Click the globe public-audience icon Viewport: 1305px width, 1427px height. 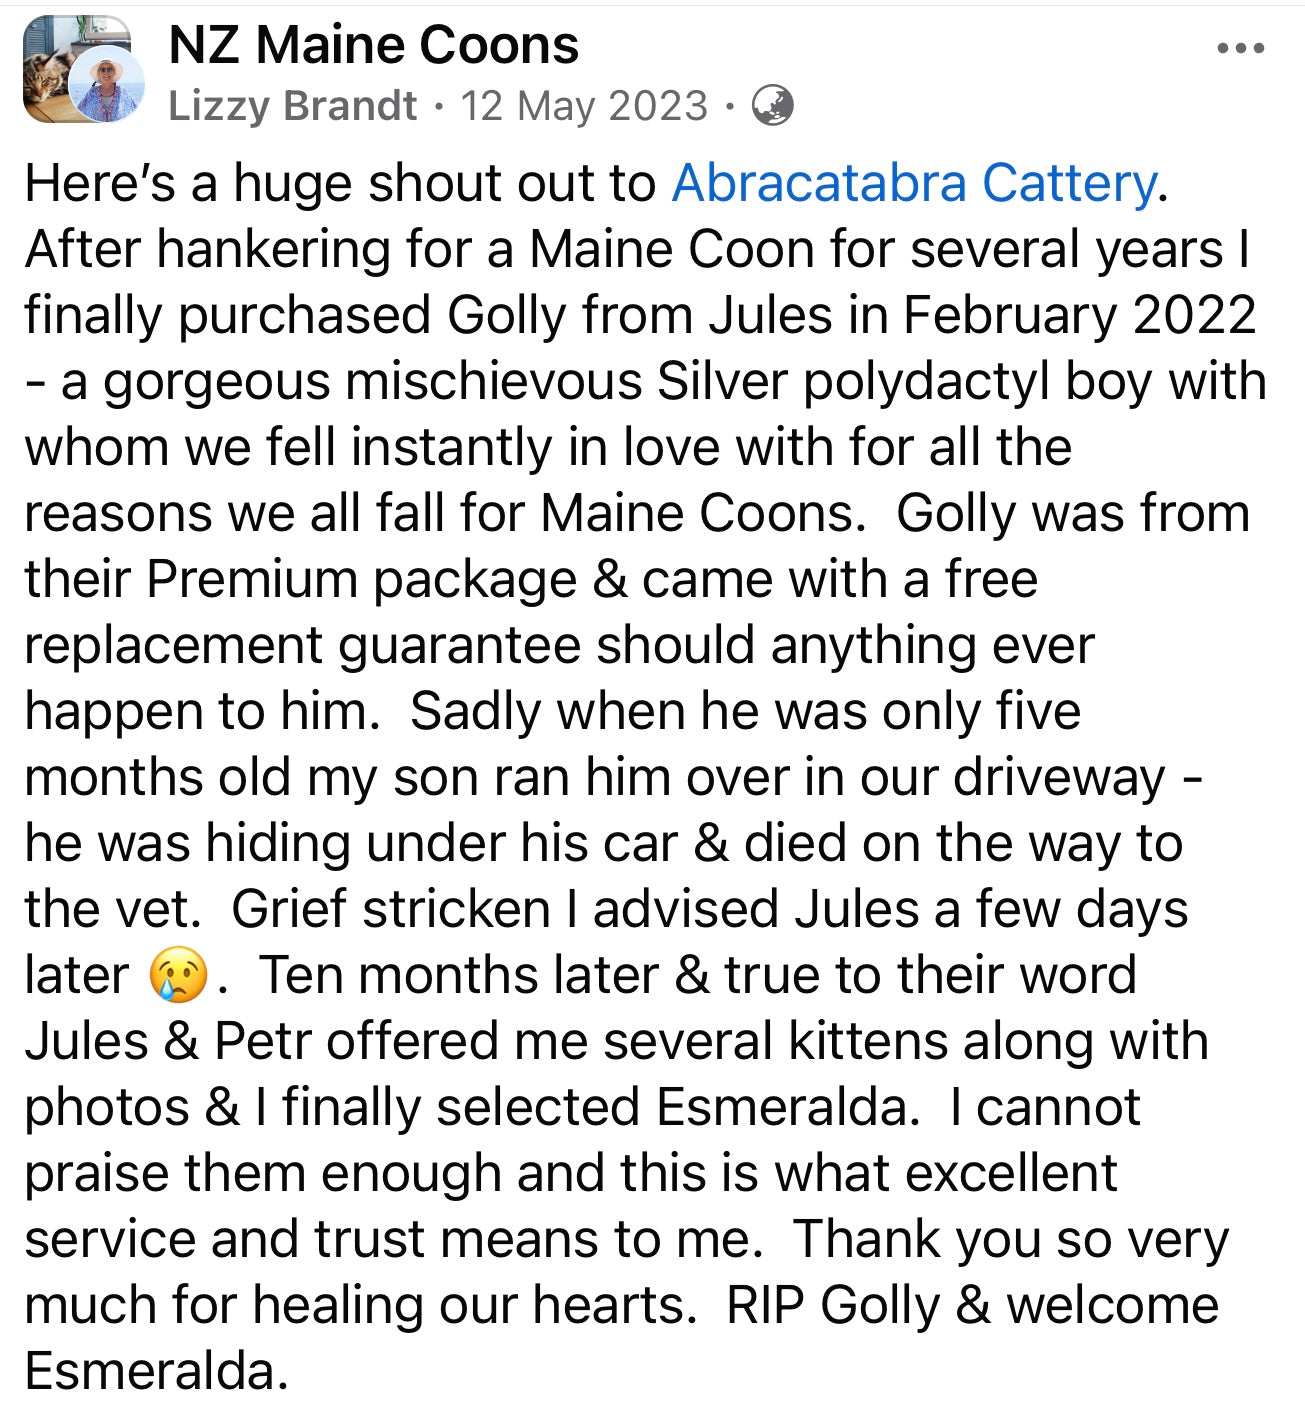(772, 105)
